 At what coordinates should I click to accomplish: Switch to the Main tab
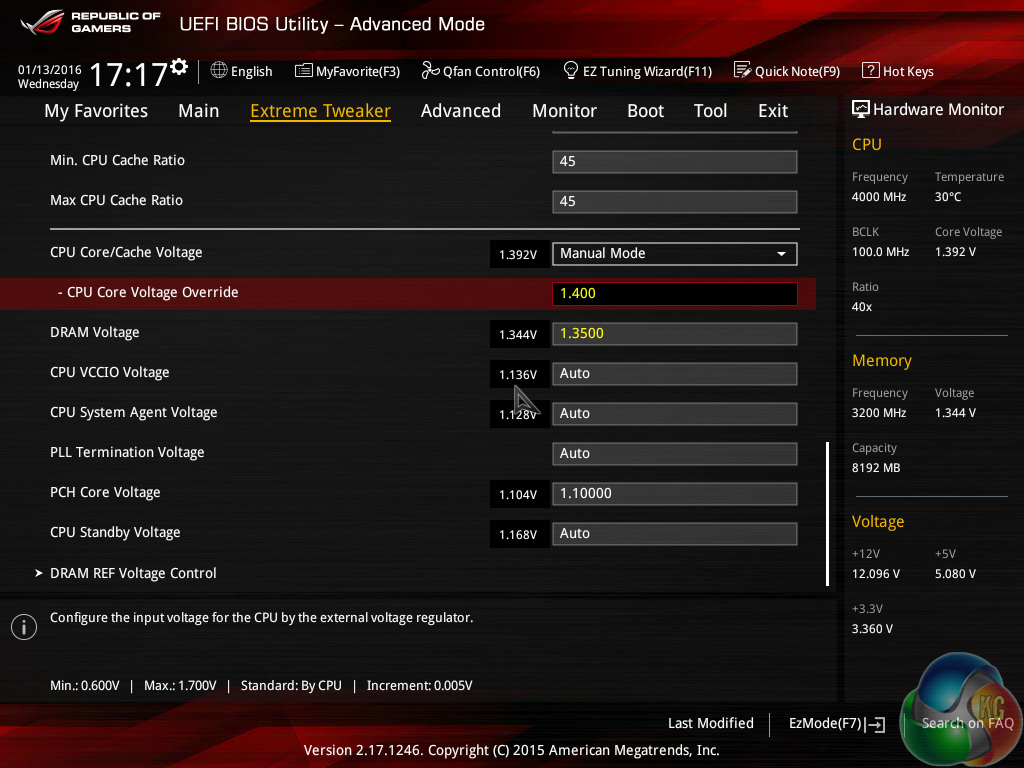pyautogui.click(x=199, y=111)
